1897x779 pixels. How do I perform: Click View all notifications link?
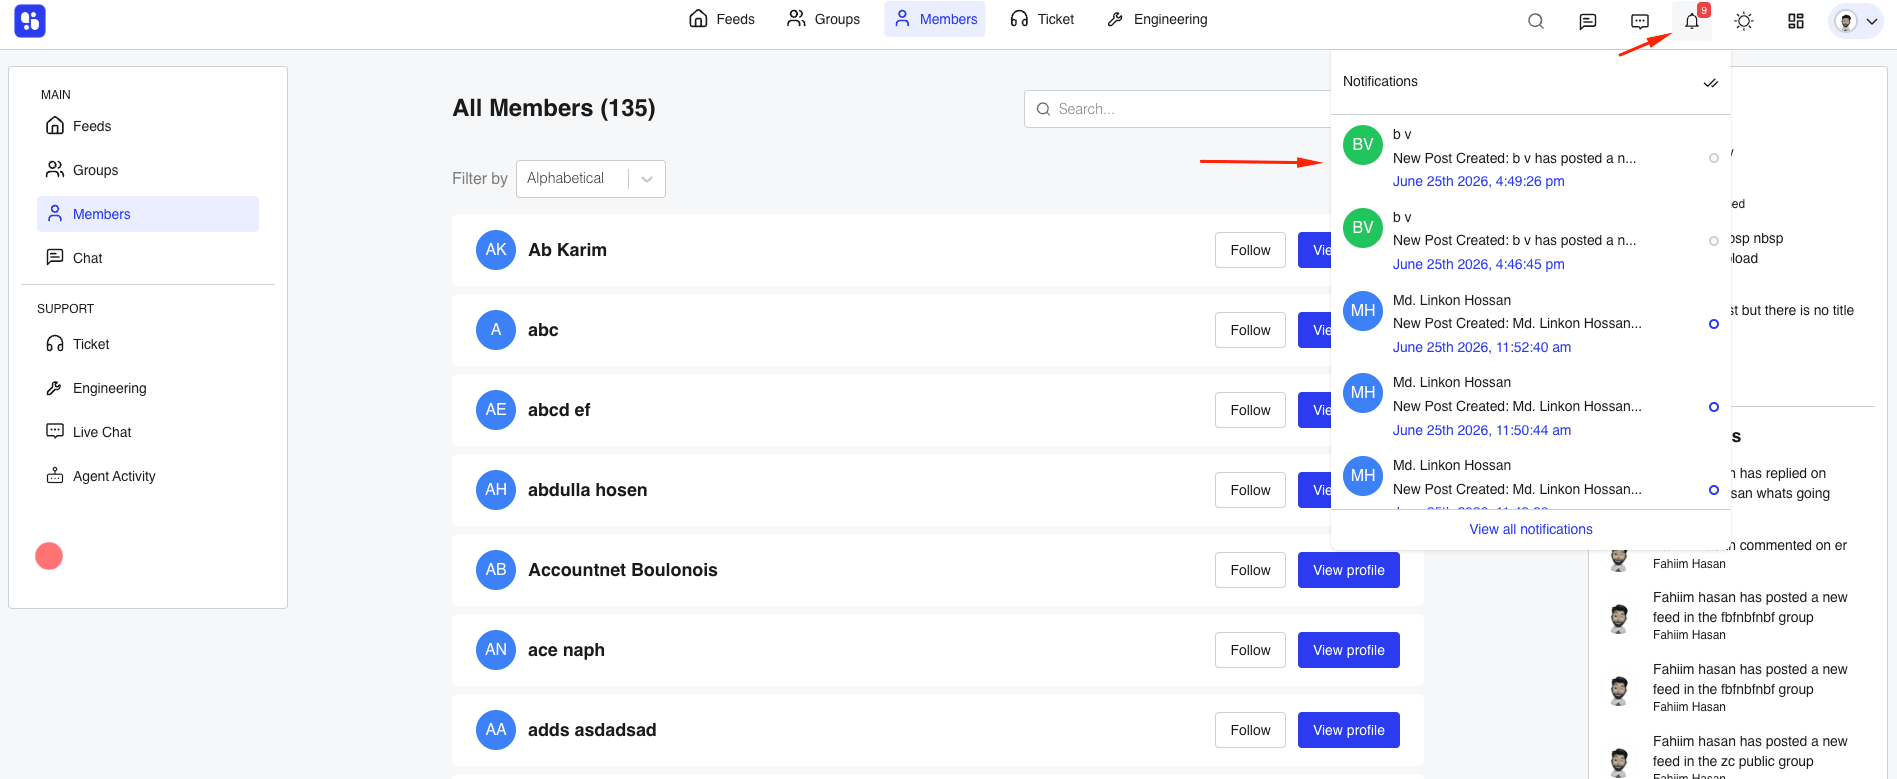click(1531, 529)
